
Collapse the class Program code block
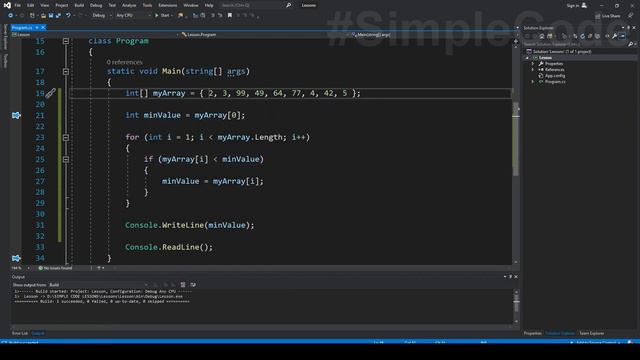(x=66, y=41)
